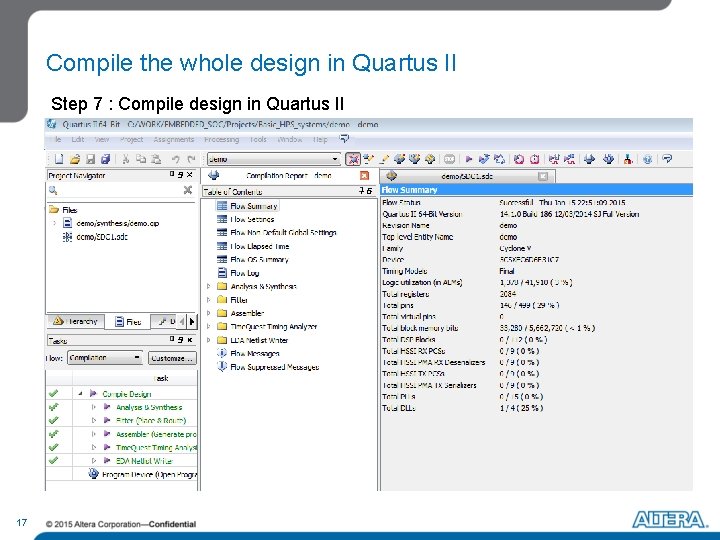The image size is (720, 540).
Task: Click the highlighted toolbar icon beside the project dropdown
Action: [x=353, y=159]
